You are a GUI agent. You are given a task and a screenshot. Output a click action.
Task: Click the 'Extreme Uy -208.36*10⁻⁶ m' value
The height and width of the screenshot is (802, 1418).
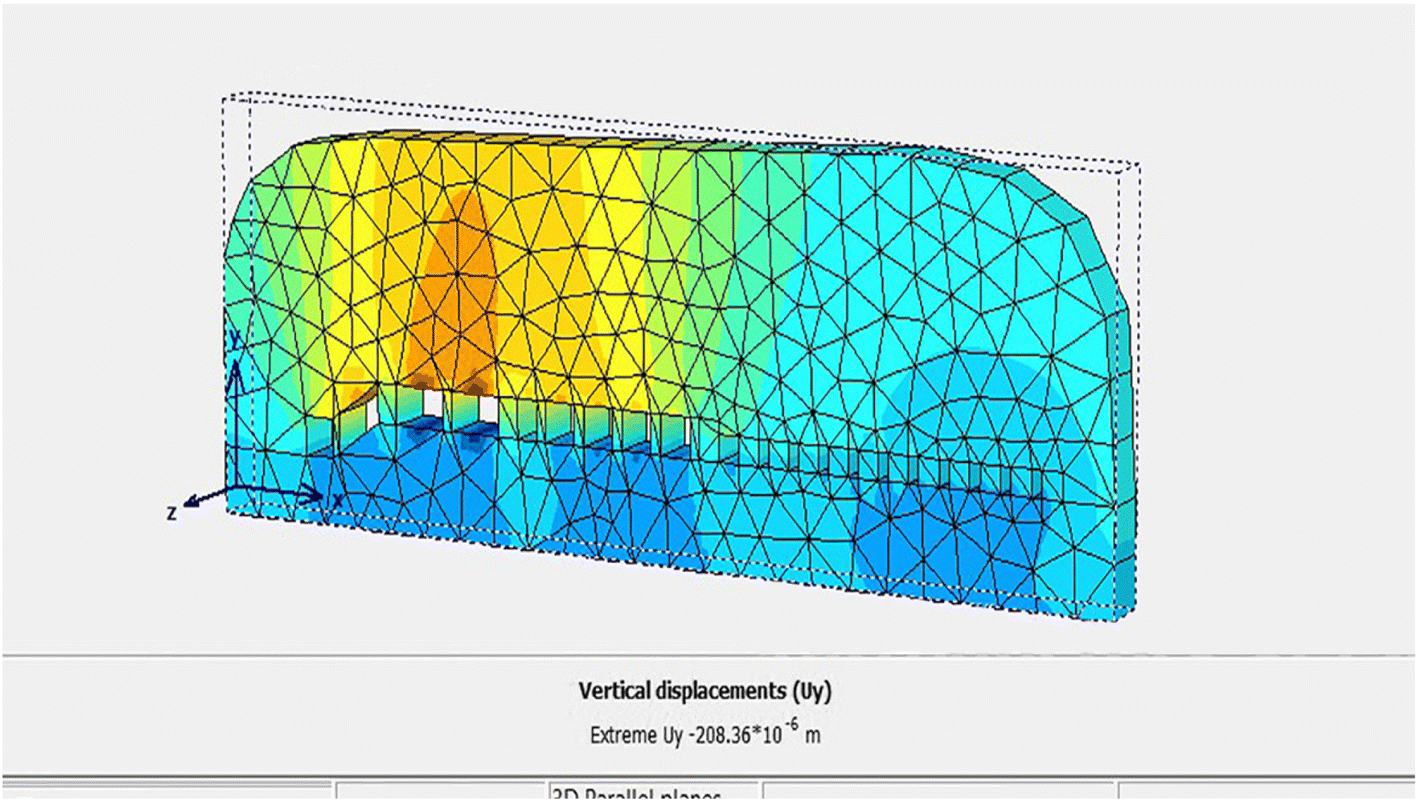pyautogui.click(x=705, y=734)
